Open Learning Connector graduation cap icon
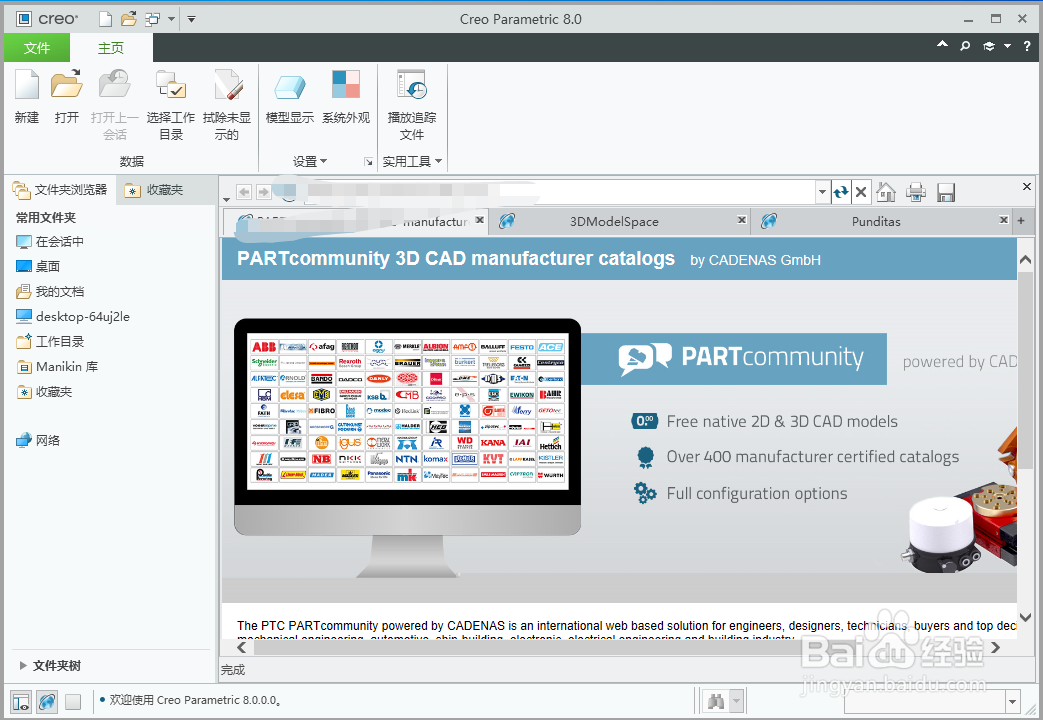Viewport: 1043px width, 720px height. tap(988, 46)
